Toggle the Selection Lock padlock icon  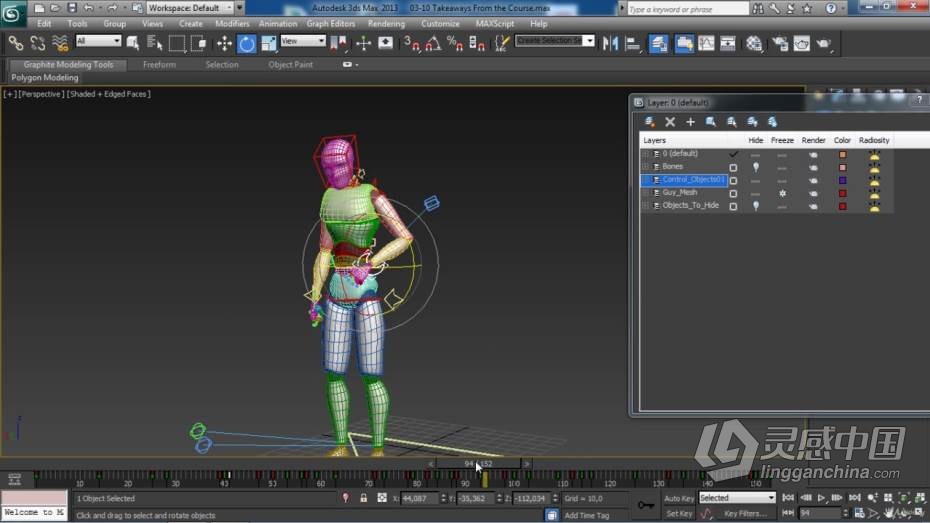point(364,498)
